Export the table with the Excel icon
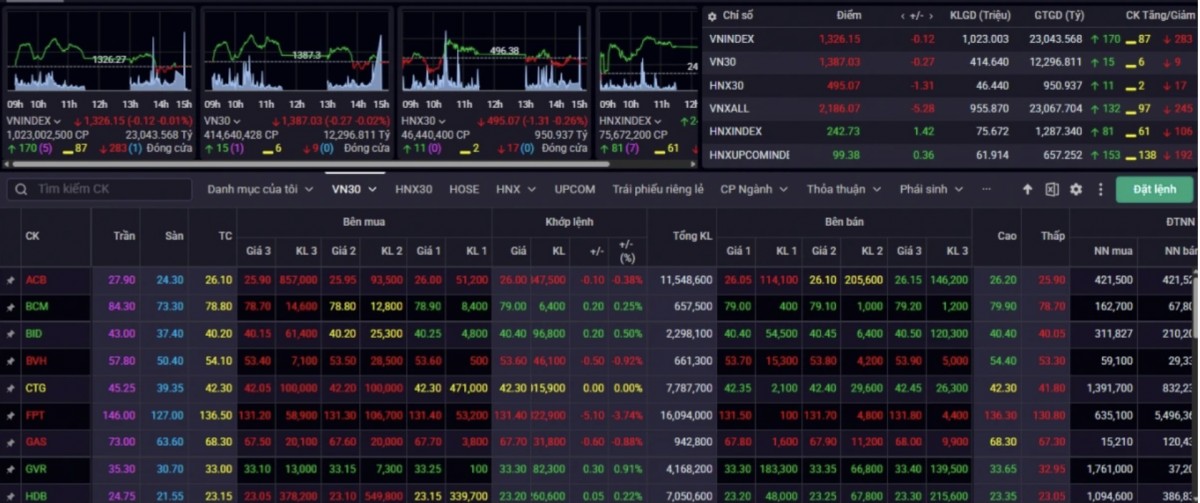The image size is (1200, 503). pyautogui.click(x=1052, y=189)
